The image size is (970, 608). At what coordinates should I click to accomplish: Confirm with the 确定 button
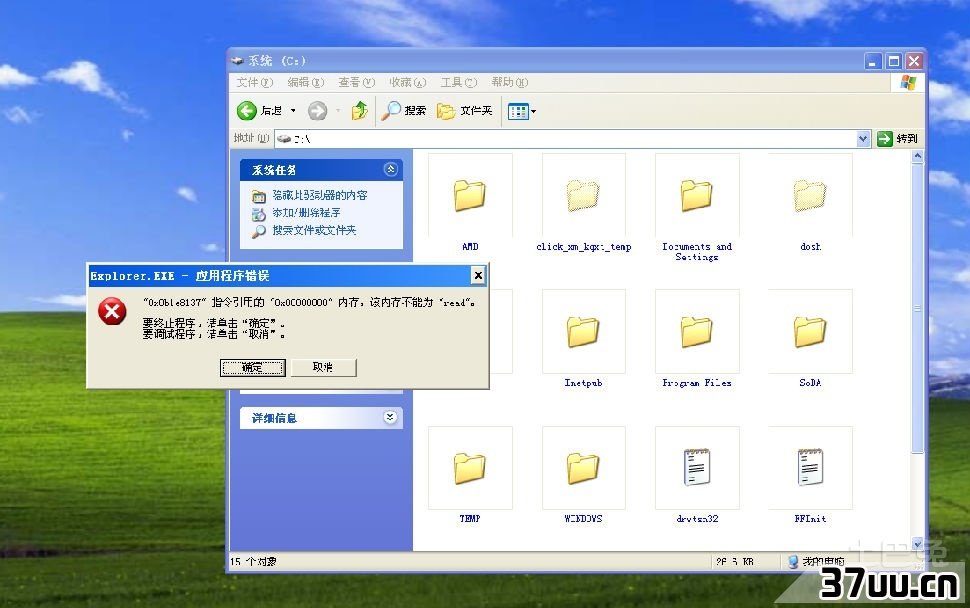pyautogui.click(x=252, y=367)
